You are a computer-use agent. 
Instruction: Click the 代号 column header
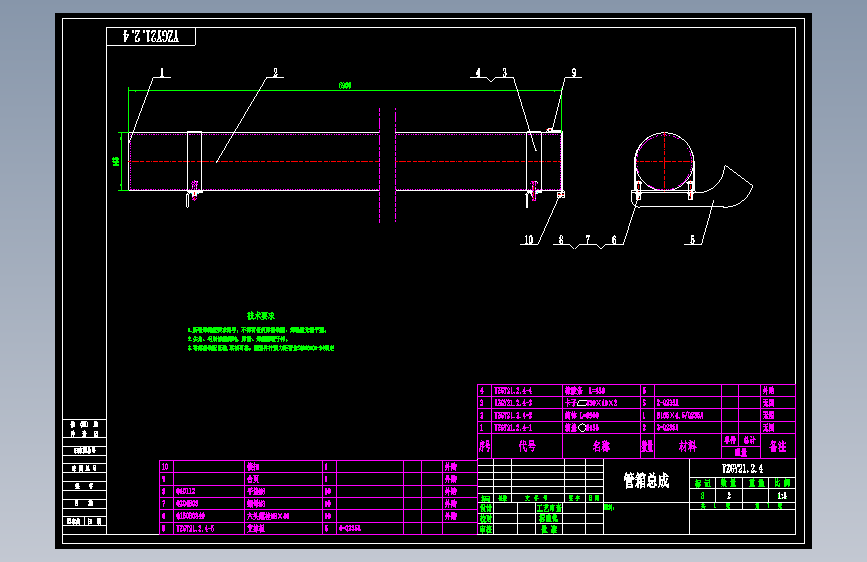(x=527, y=446)
